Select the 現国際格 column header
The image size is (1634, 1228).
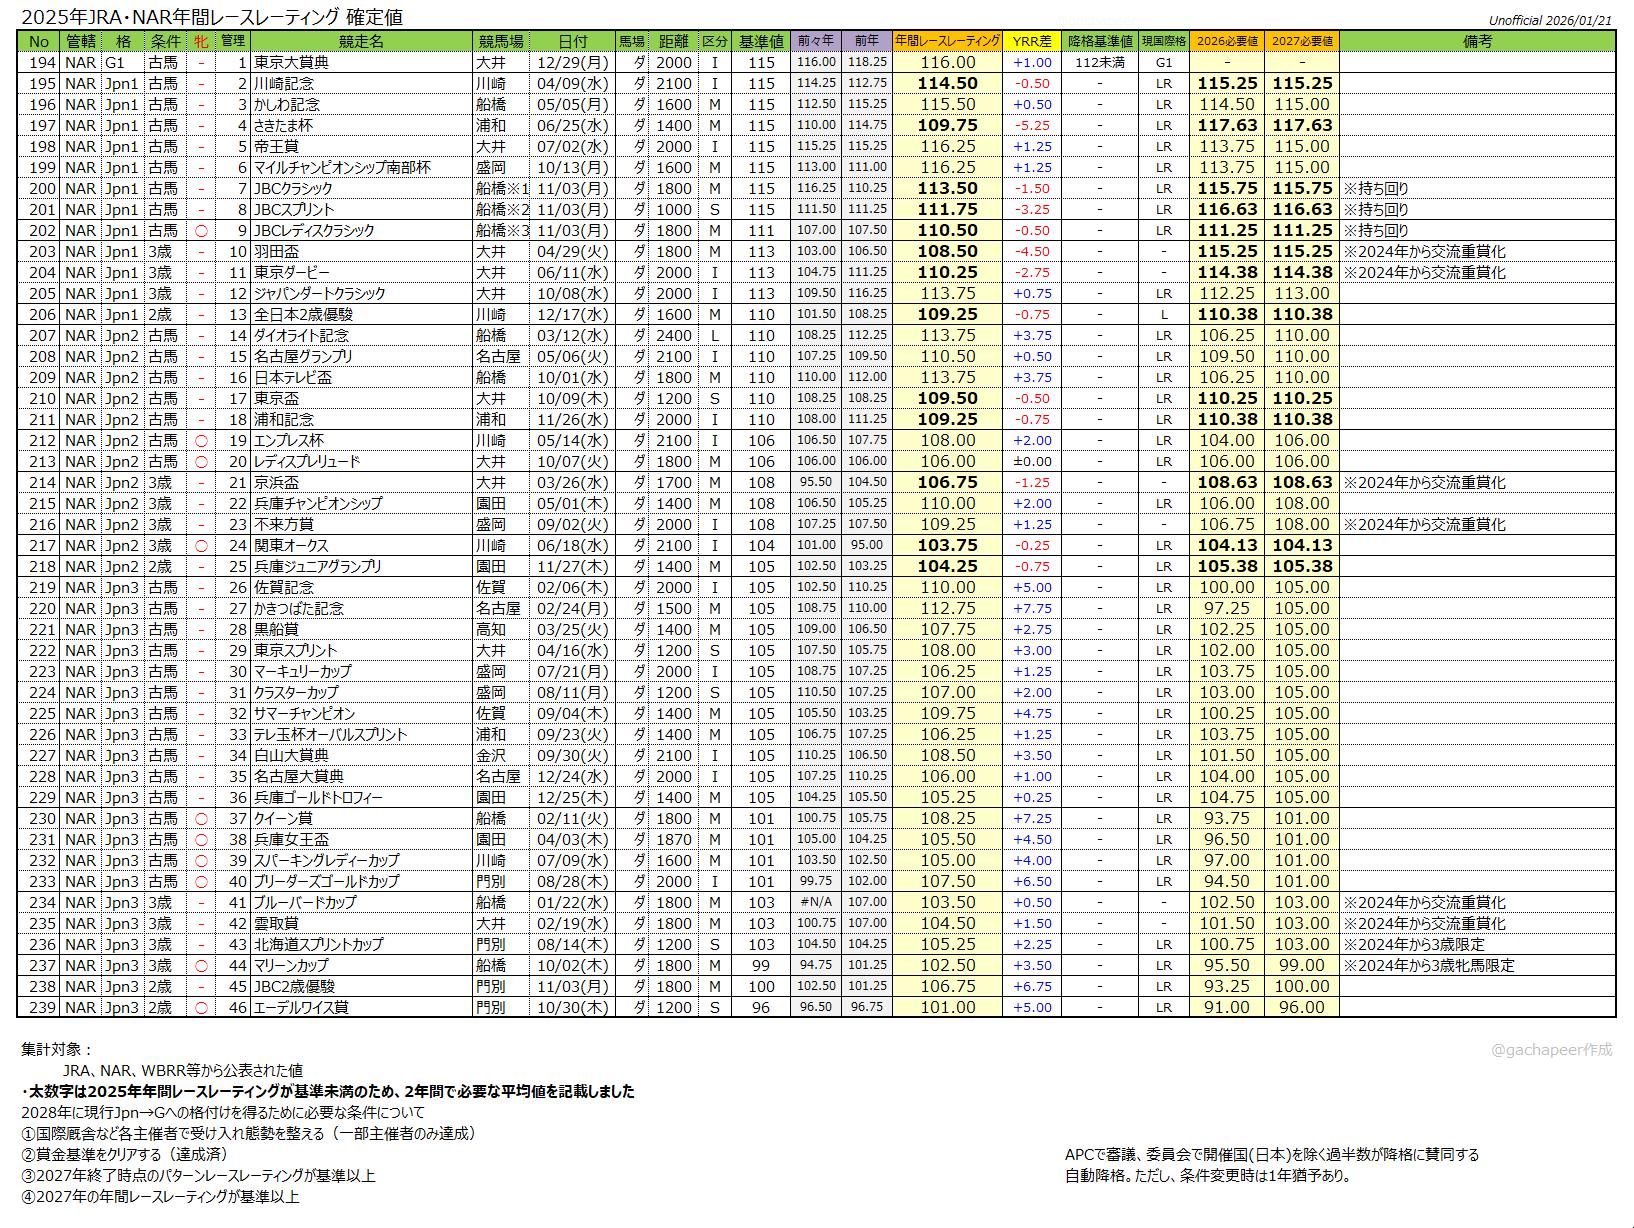coord(1163,41)
